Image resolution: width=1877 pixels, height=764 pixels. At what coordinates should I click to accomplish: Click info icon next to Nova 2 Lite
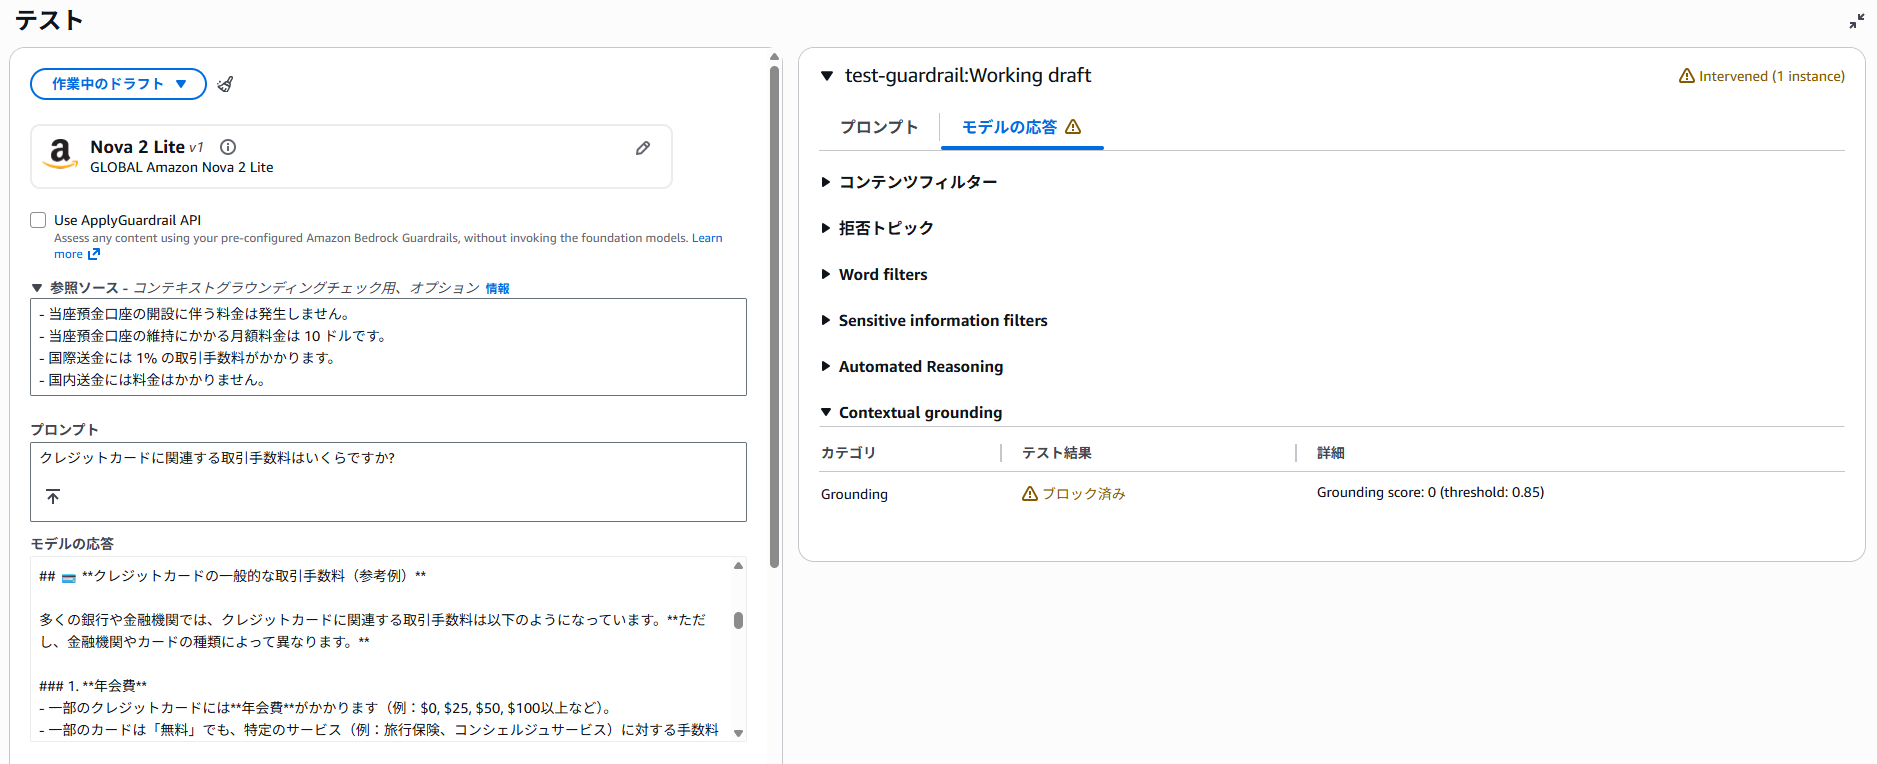pyautogui.click(x=228, y=146)
